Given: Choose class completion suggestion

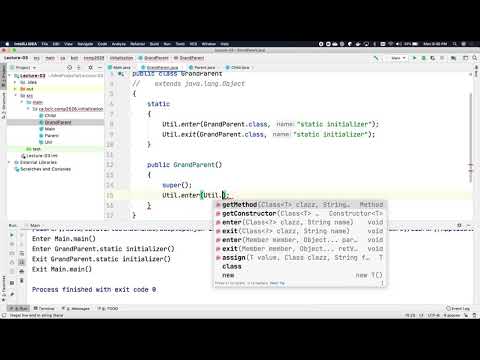Looking at the screenshot, I should (x=300, y=266).
